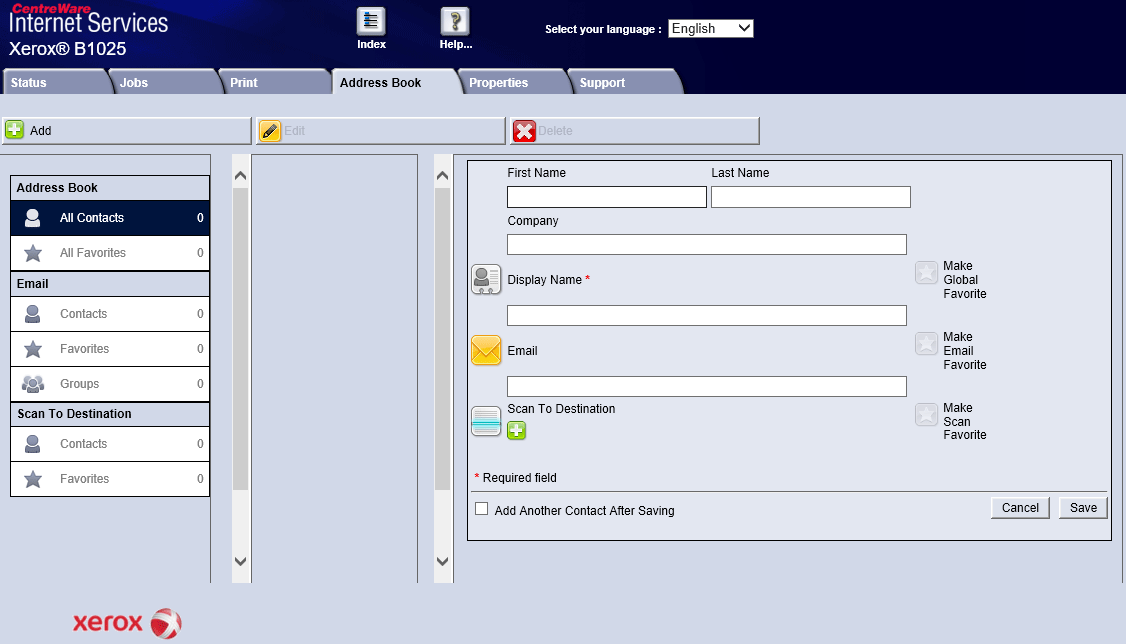
Task: Click the 'Xerox® B1025' model title
Action: pos(68,49)
